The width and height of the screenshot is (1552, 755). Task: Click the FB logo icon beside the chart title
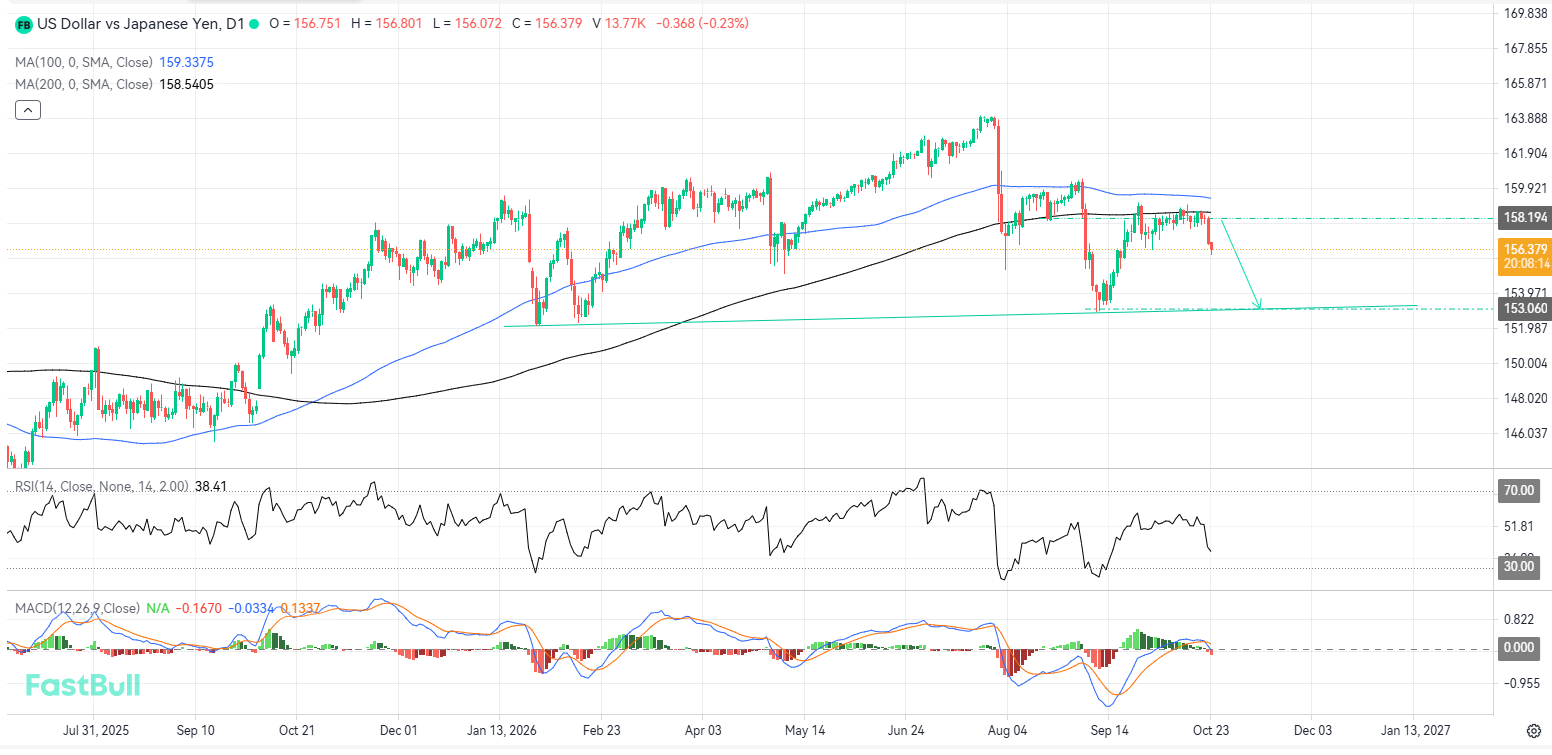pyautogui.click(x=24, y=24)
